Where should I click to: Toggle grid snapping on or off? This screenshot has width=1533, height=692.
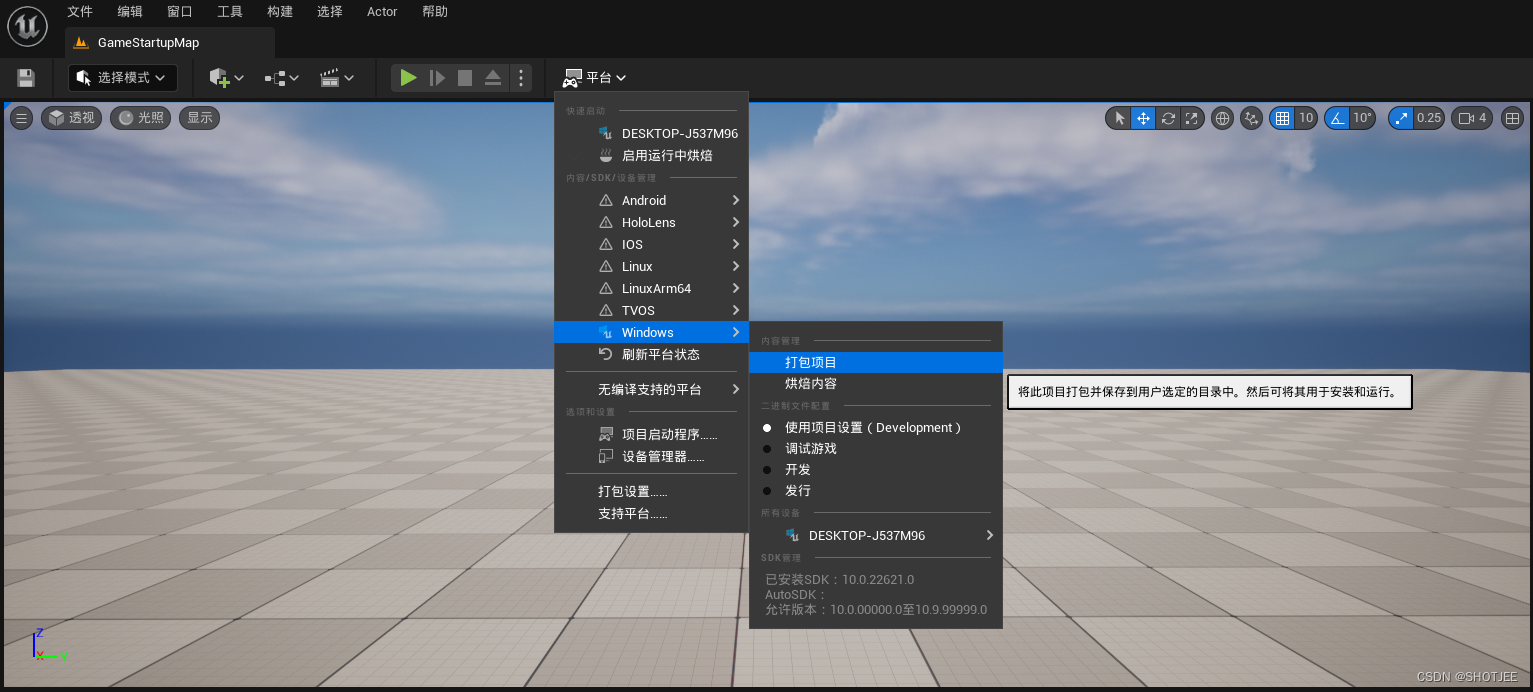1285,118
